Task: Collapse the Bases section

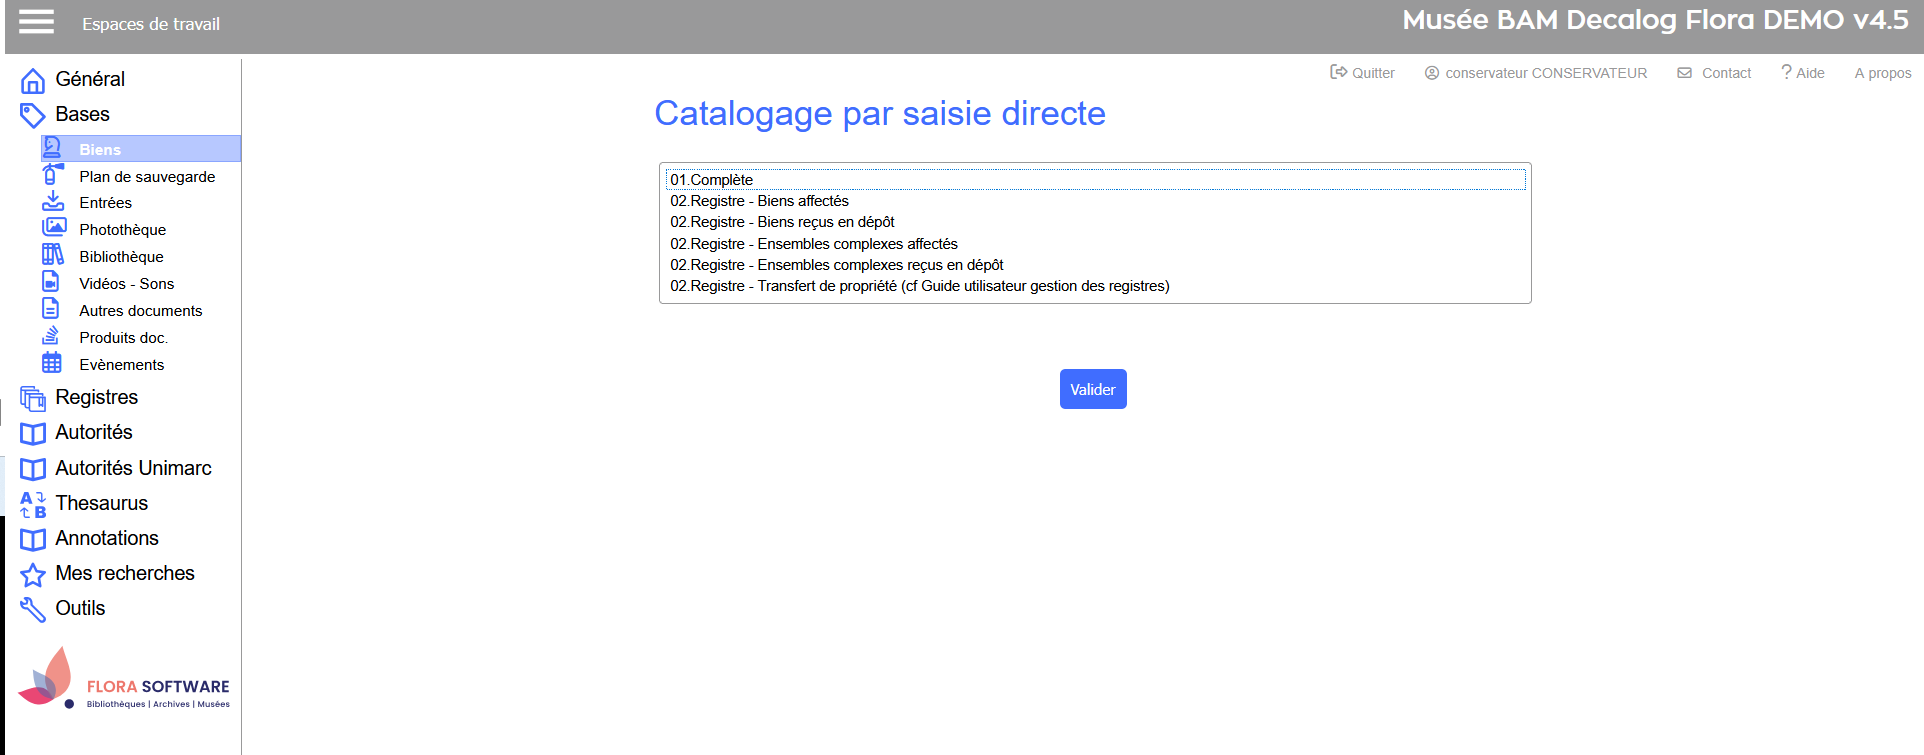Action: pyautogui.click(x=82, y=114)
